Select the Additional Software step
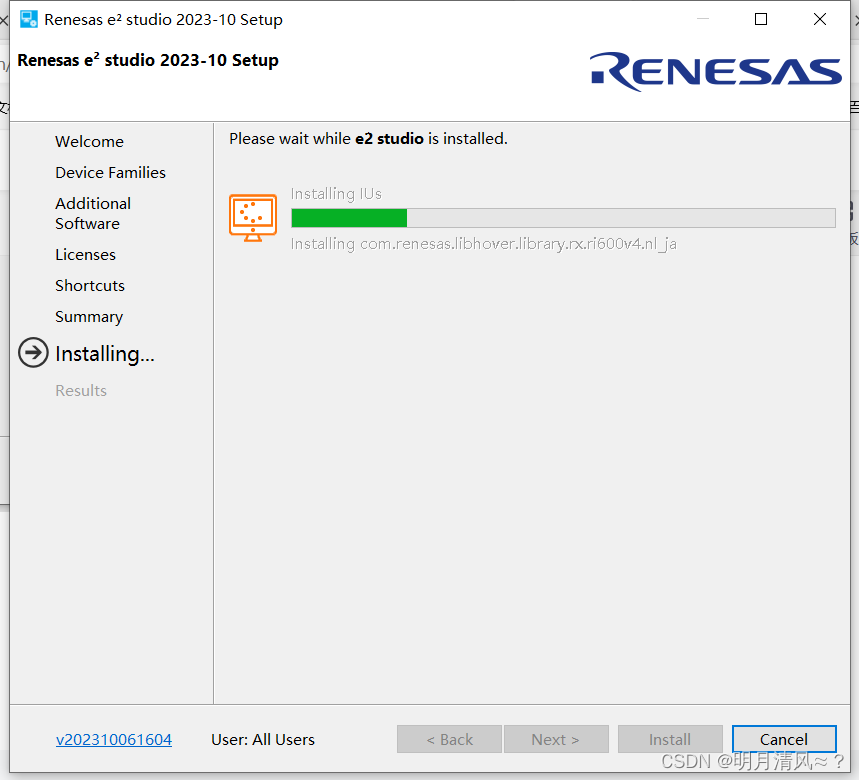The width and height of the screenshot is (859, 780). point(93,214)
